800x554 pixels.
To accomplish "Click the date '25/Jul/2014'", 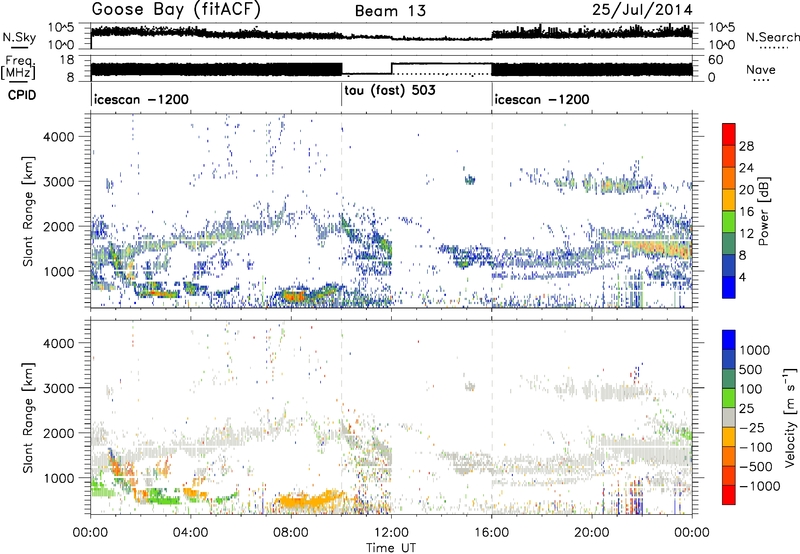I will [642, 10].
